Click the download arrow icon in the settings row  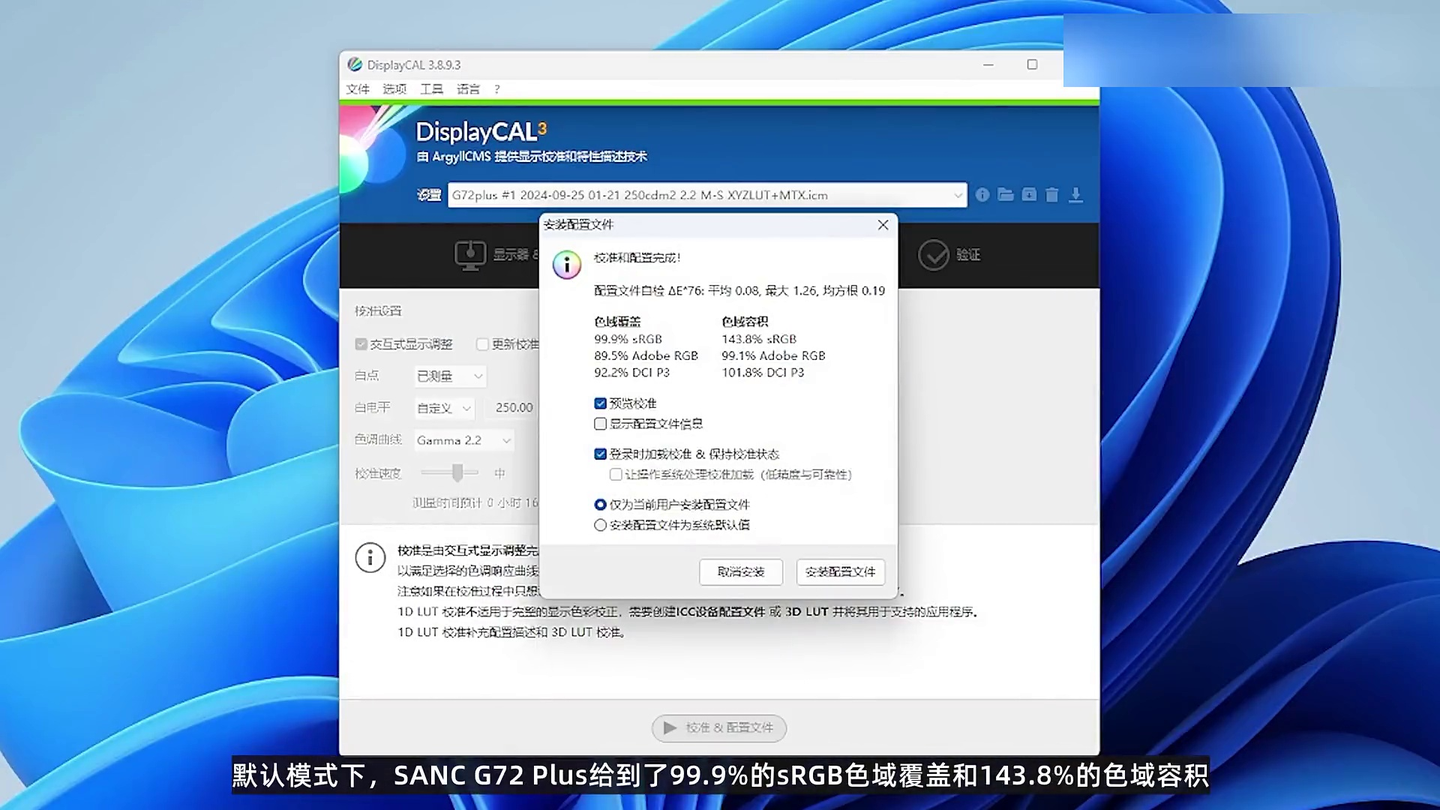pyautogui.click(x=1076, y=195)
